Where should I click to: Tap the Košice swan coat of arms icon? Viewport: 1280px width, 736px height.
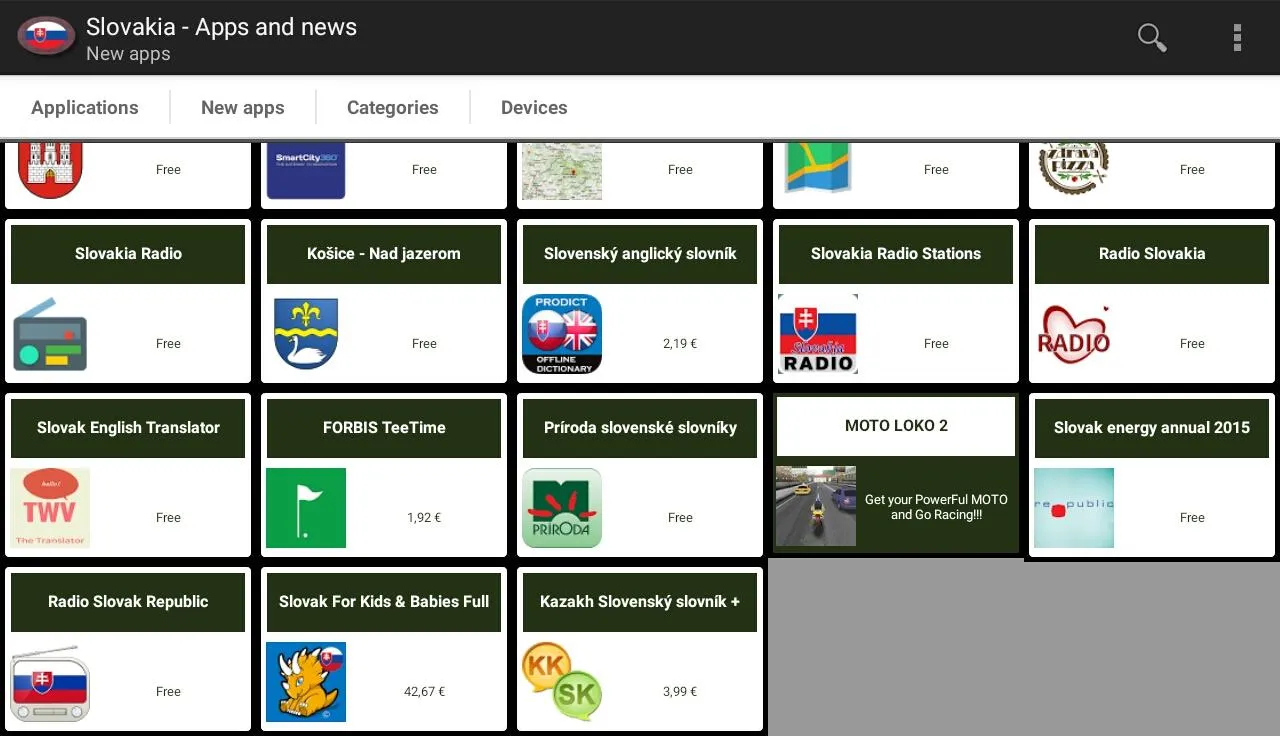click(306, 334)
